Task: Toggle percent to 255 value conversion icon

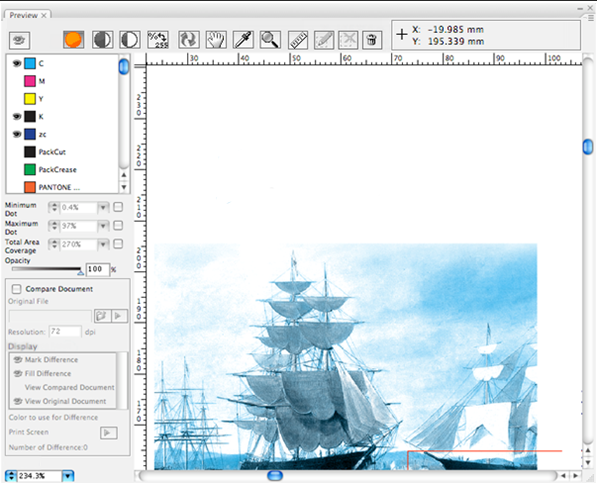Action: pyautogui.click(x=158, y=40)
